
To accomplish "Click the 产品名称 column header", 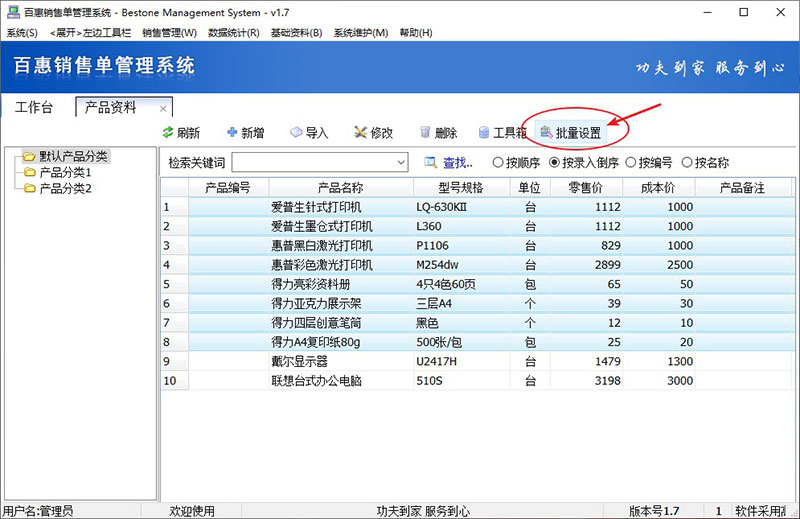I will pyautogui.click(x=341, y=187).
